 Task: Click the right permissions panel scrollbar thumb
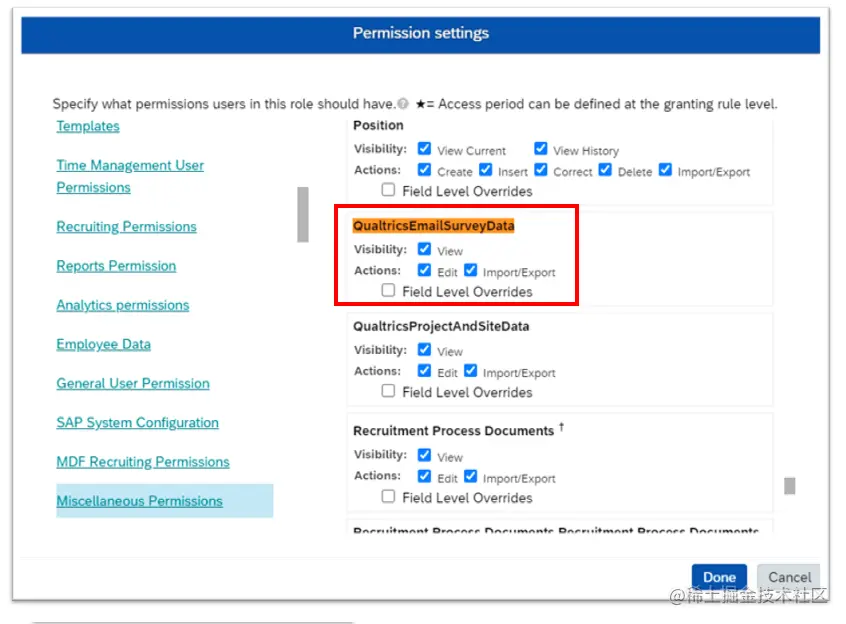click(x=789, y=486)
